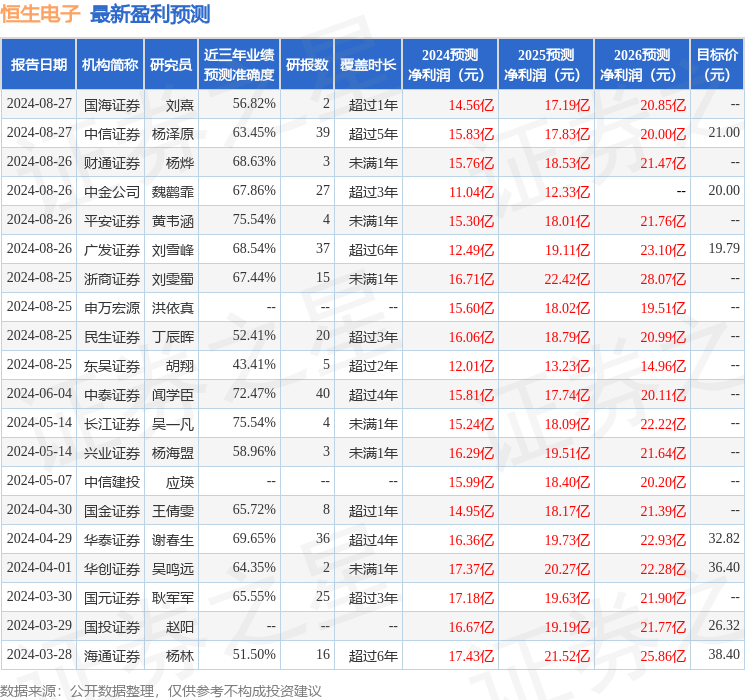Click 2025 profit value 13.23亿
Image resolution: width=745 pixels, height=700 pixels.
tap(567, 366)
